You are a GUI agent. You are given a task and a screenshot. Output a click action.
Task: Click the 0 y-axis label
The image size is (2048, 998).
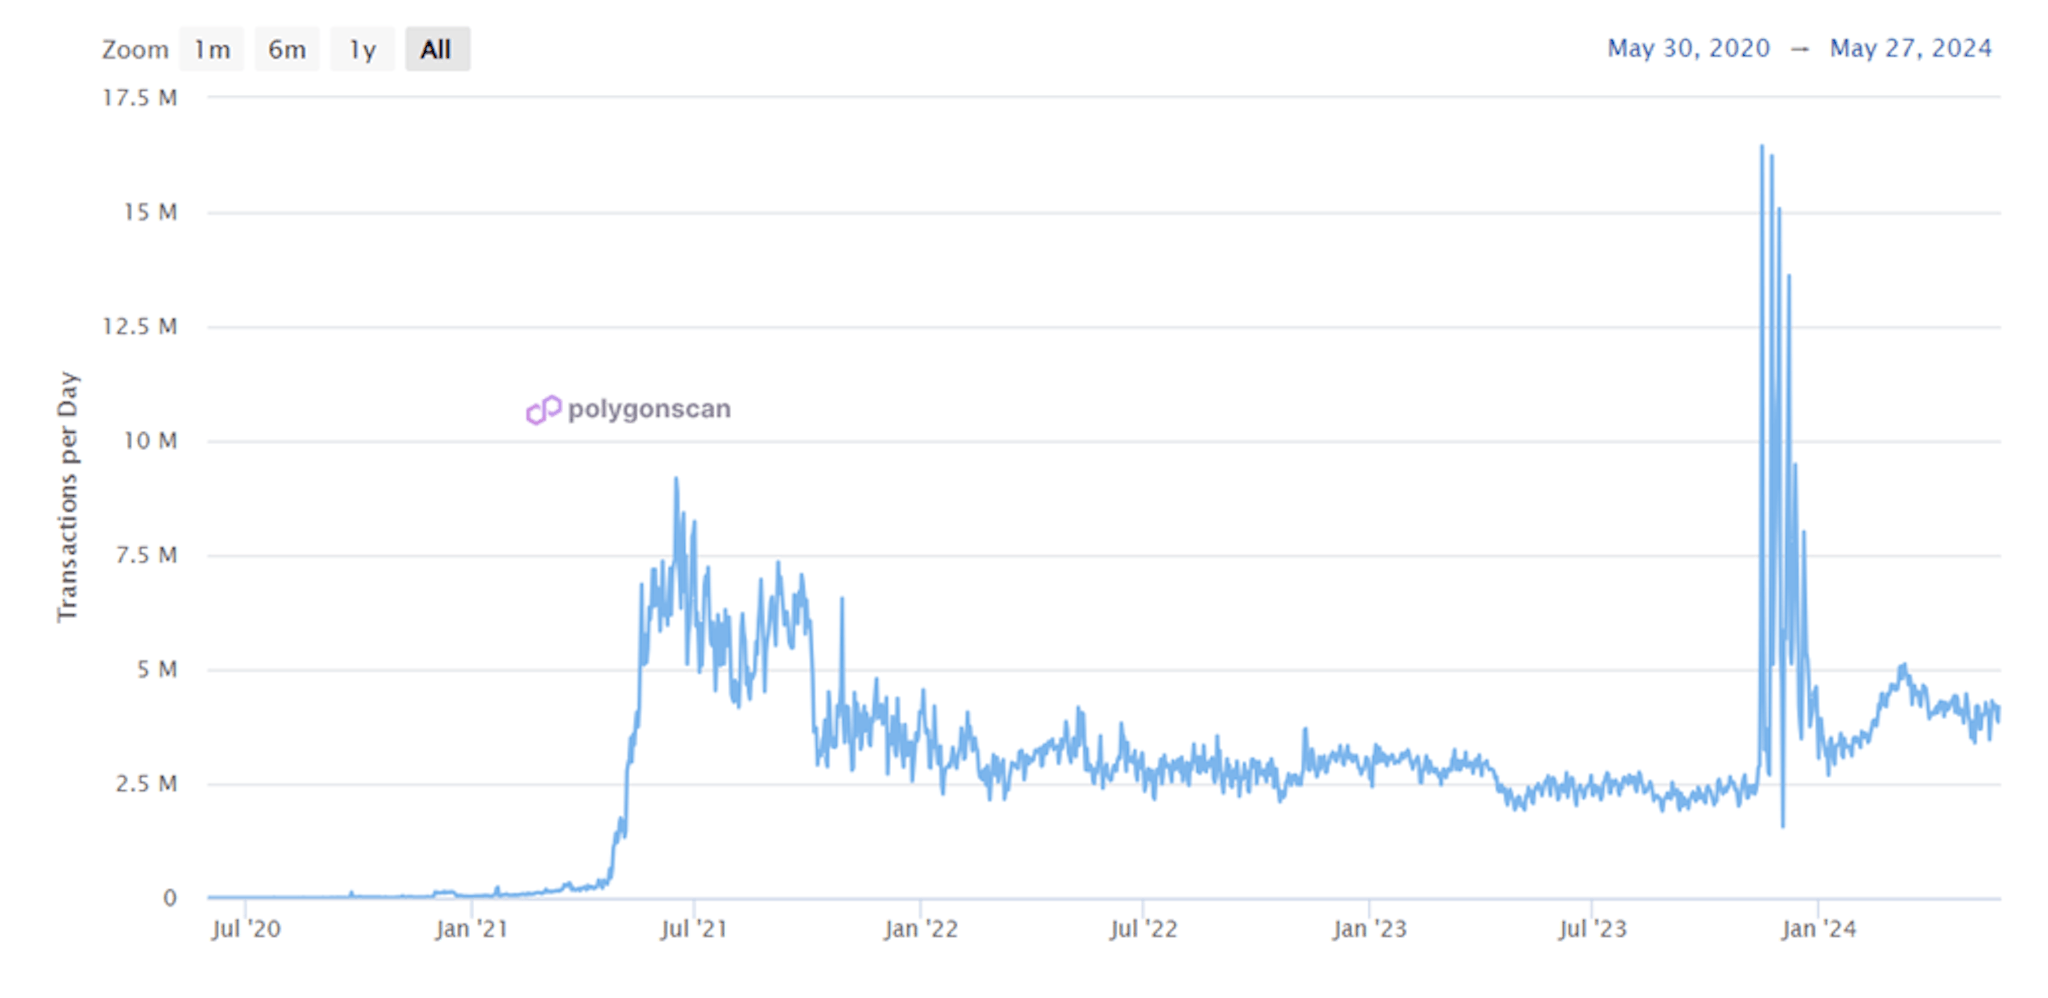coord(170,898)
